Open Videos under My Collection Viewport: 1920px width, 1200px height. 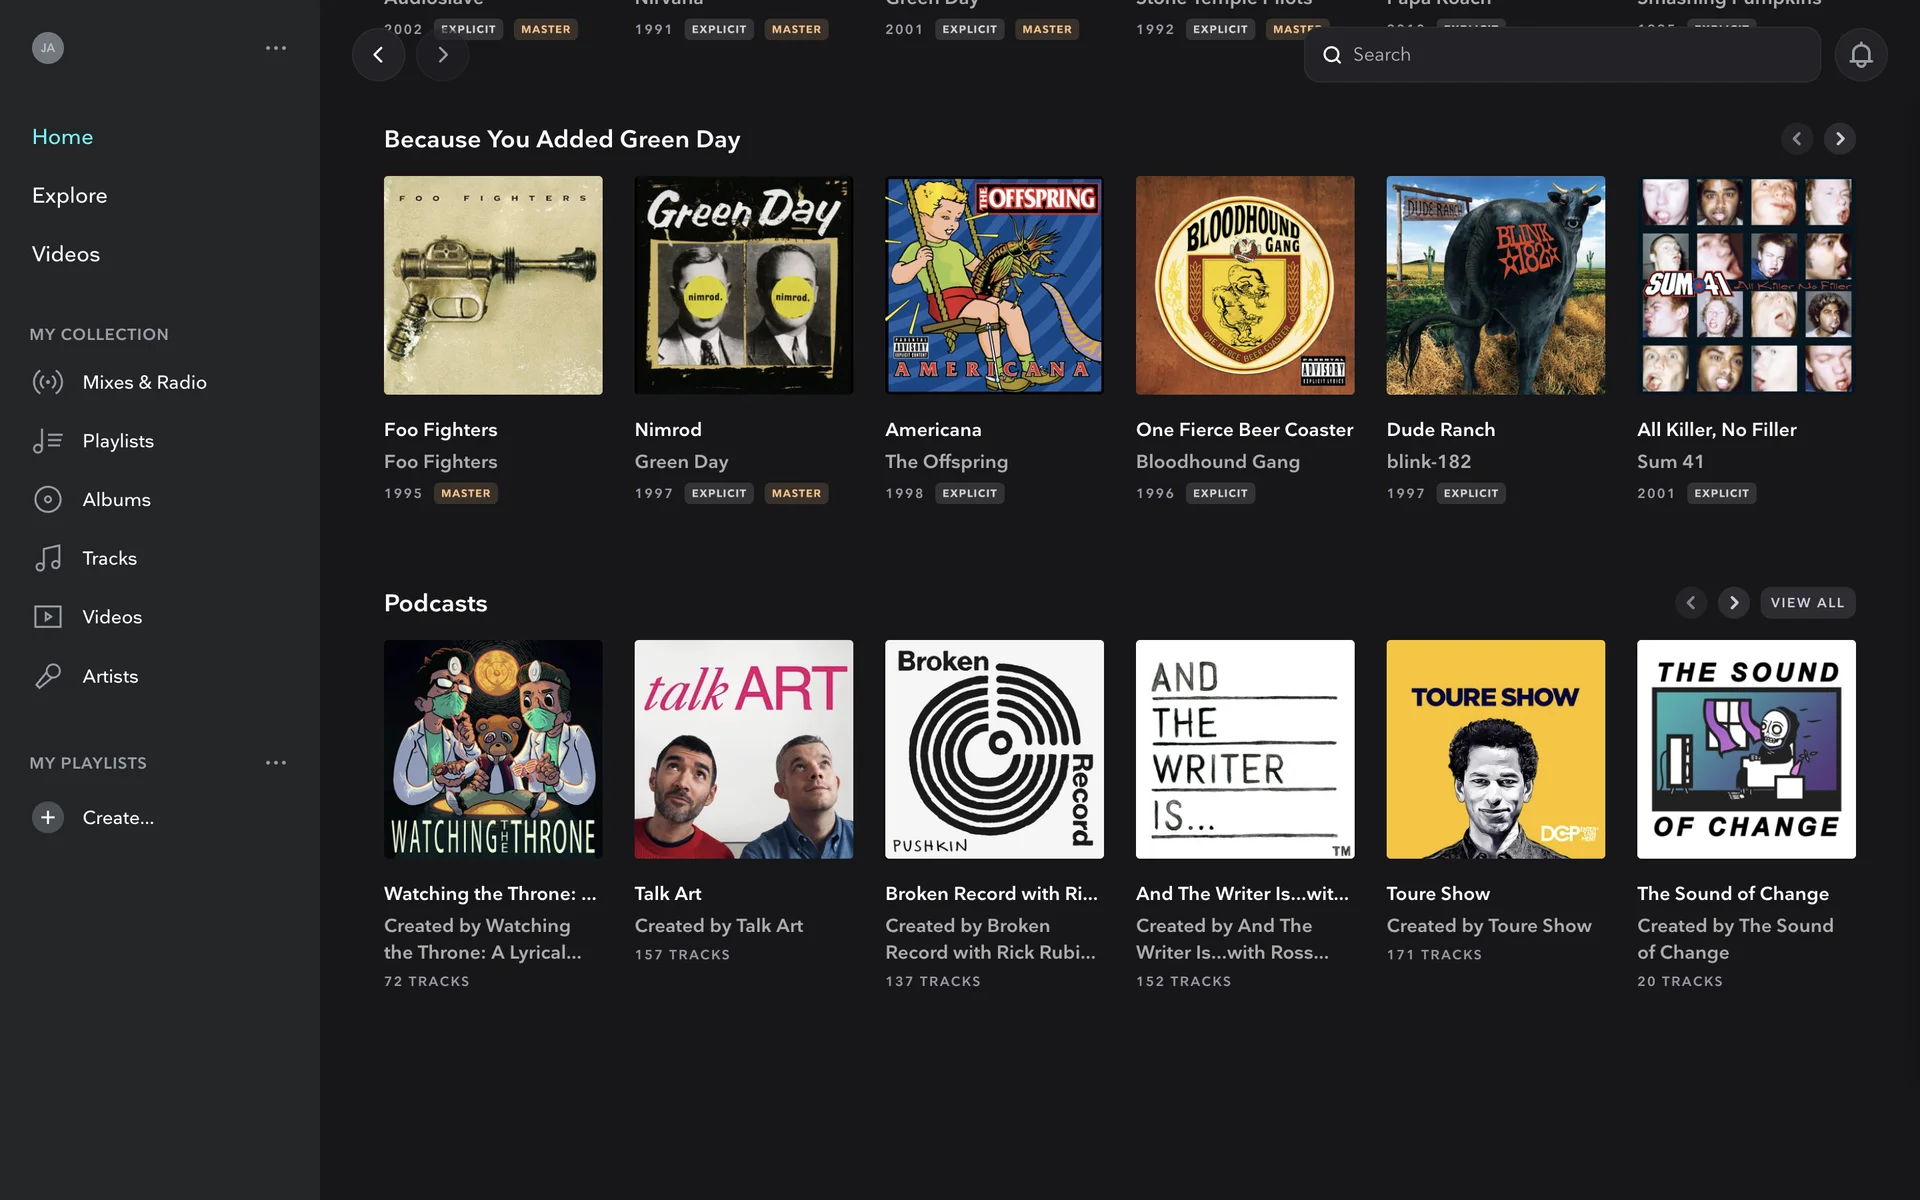(111, 617)
